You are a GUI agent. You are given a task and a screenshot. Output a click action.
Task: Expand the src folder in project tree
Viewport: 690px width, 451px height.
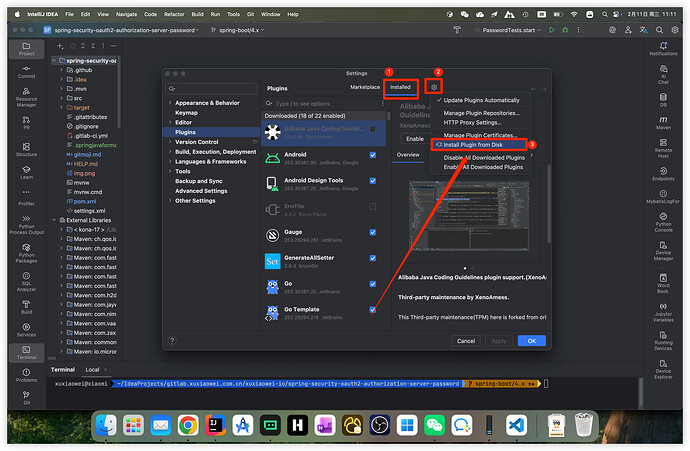(x=64, y=98)
